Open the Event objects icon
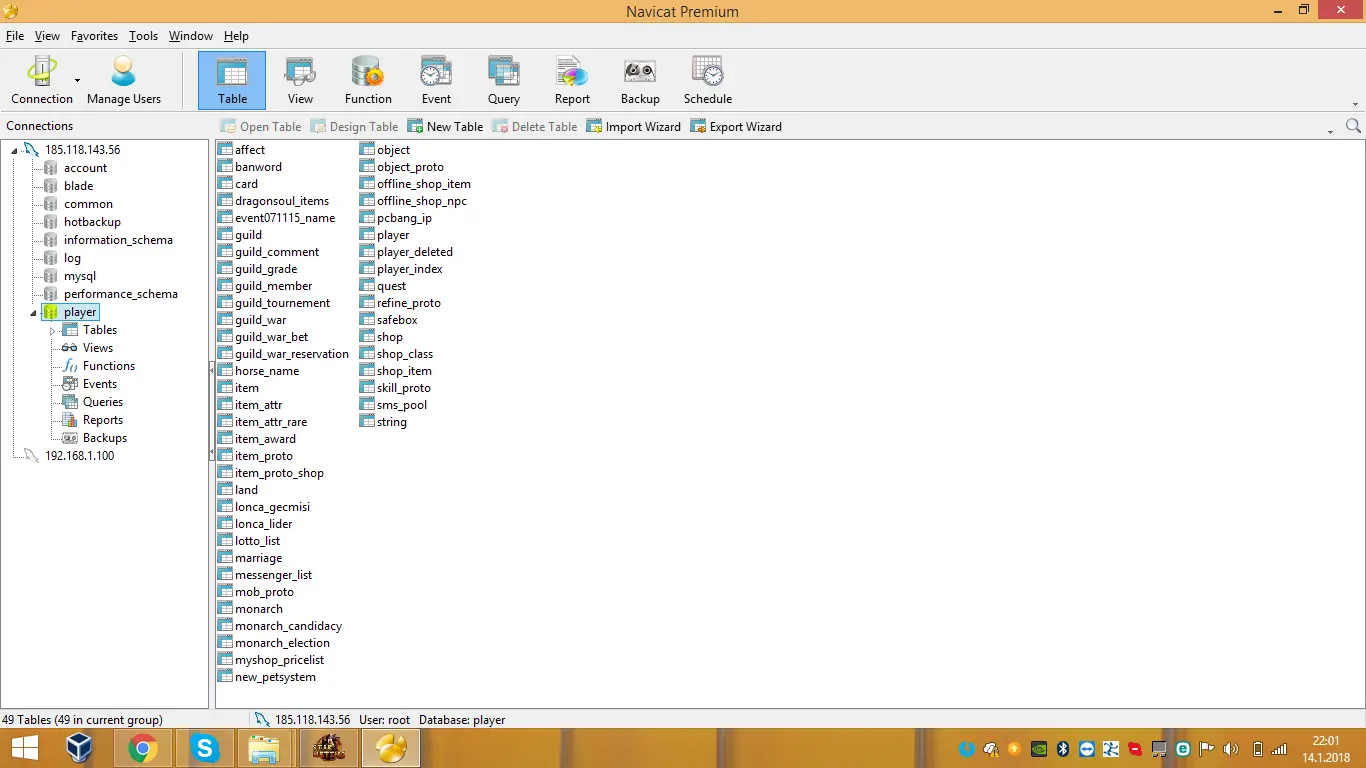1366x768 pixels. point(436,80)
